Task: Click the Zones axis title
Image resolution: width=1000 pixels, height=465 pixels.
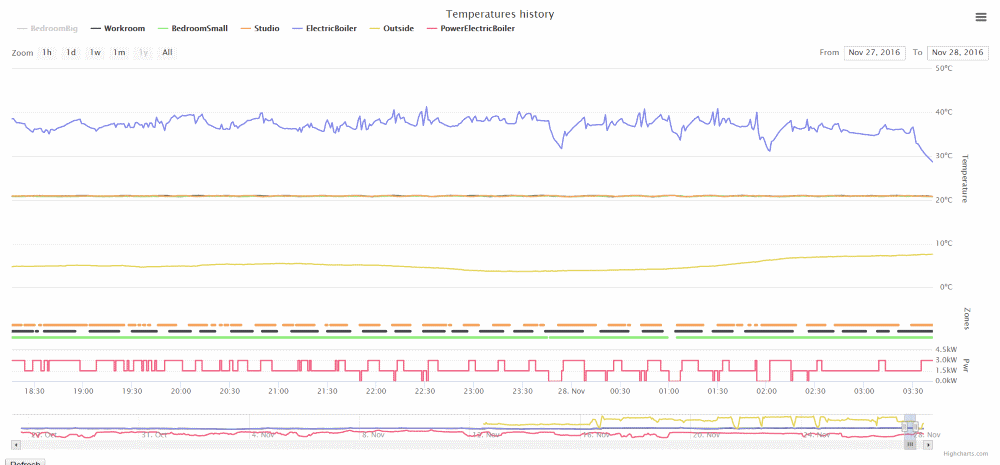Action: click(x=966, y=318)
